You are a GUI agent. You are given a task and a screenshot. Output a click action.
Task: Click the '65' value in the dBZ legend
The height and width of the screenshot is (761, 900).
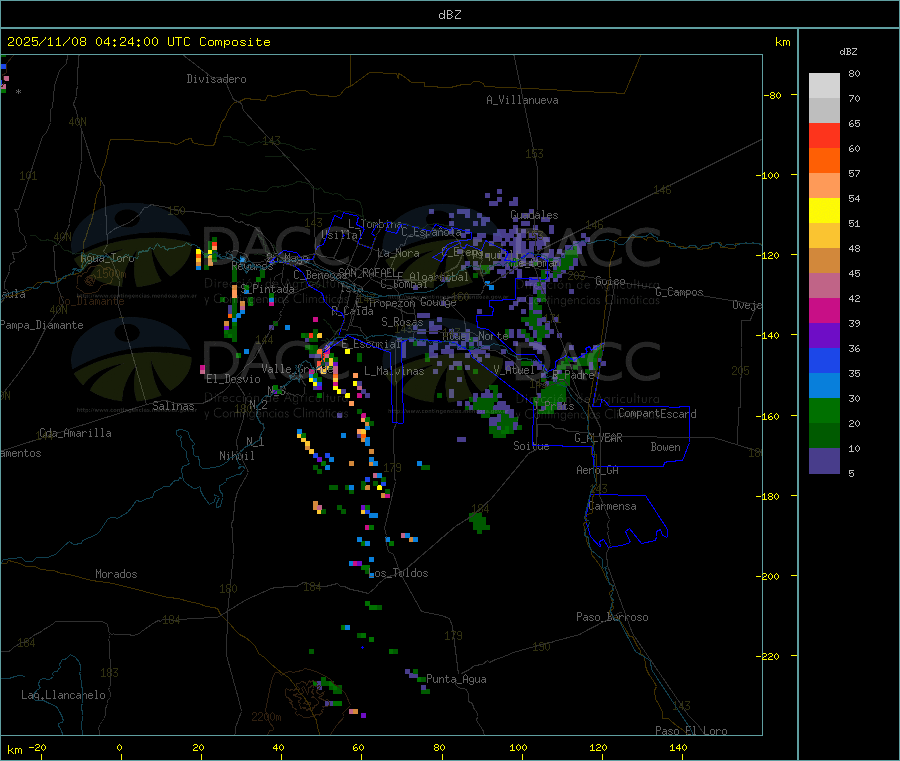point(854,123)
